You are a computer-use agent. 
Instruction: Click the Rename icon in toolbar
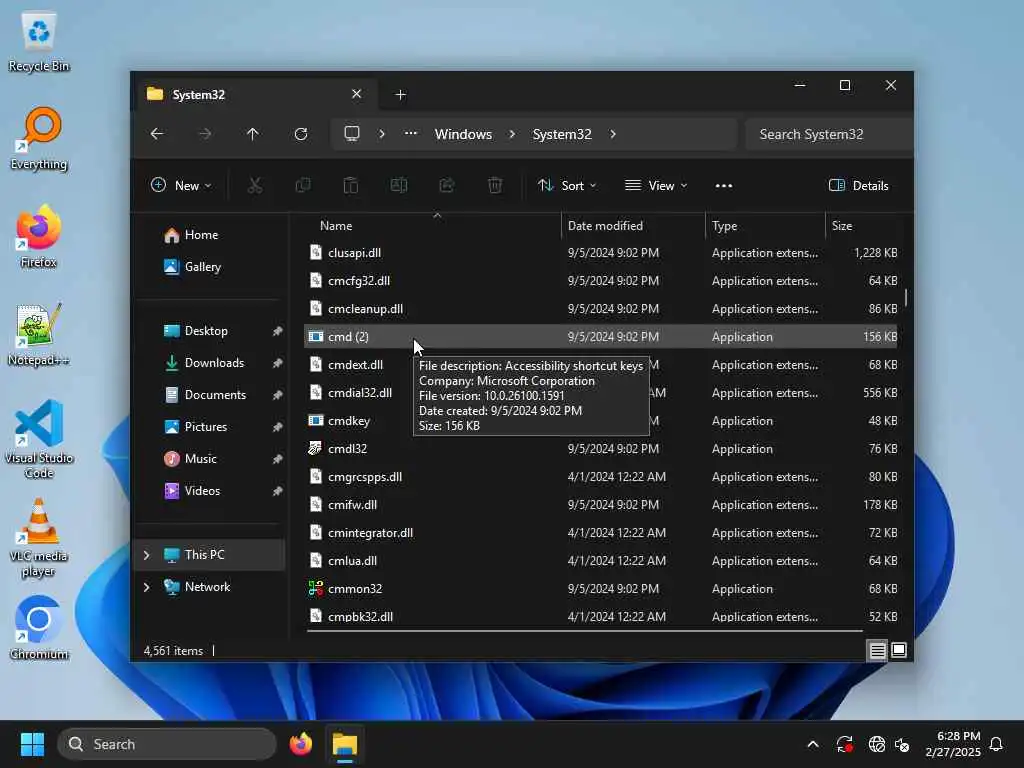point(399,185)
